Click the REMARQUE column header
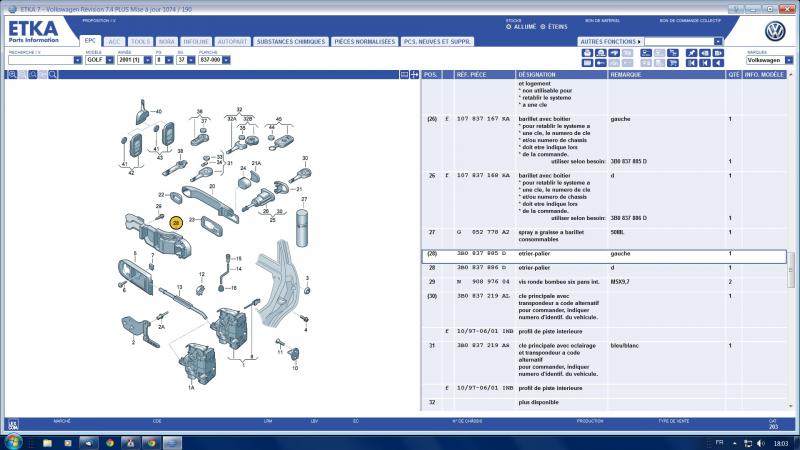Screen dimensions: 800x450 666,74
